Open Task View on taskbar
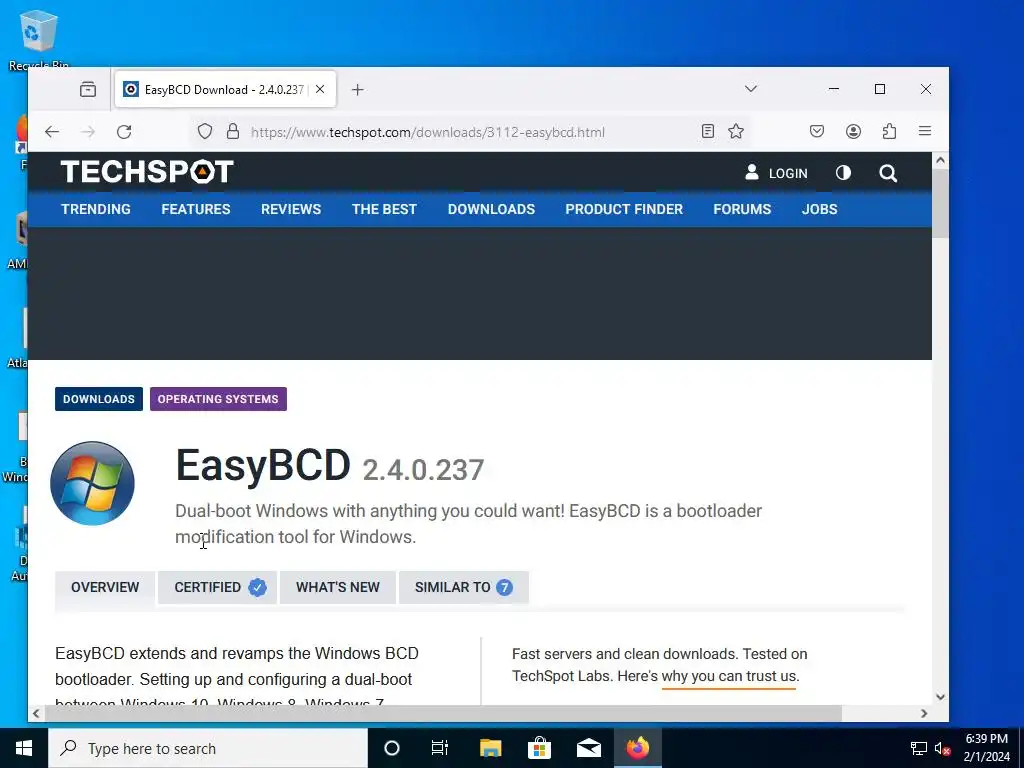Viewport: 1024px width, 768px height. (x=440, y=748)
